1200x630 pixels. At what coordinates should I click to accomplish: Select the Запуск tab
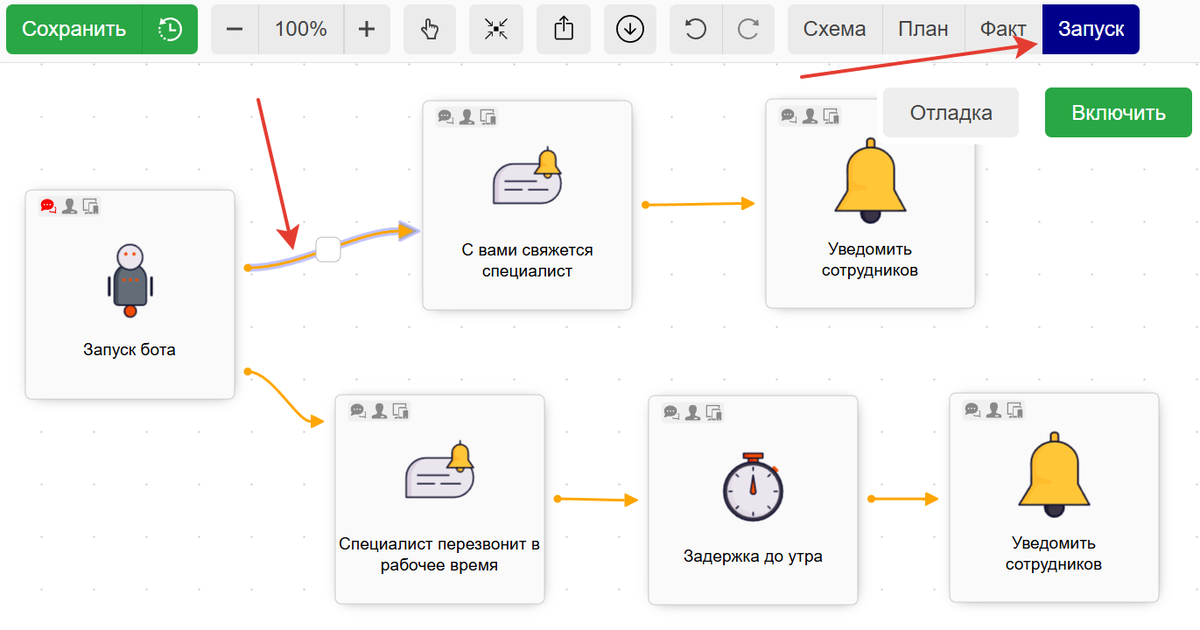point(1090,29)
